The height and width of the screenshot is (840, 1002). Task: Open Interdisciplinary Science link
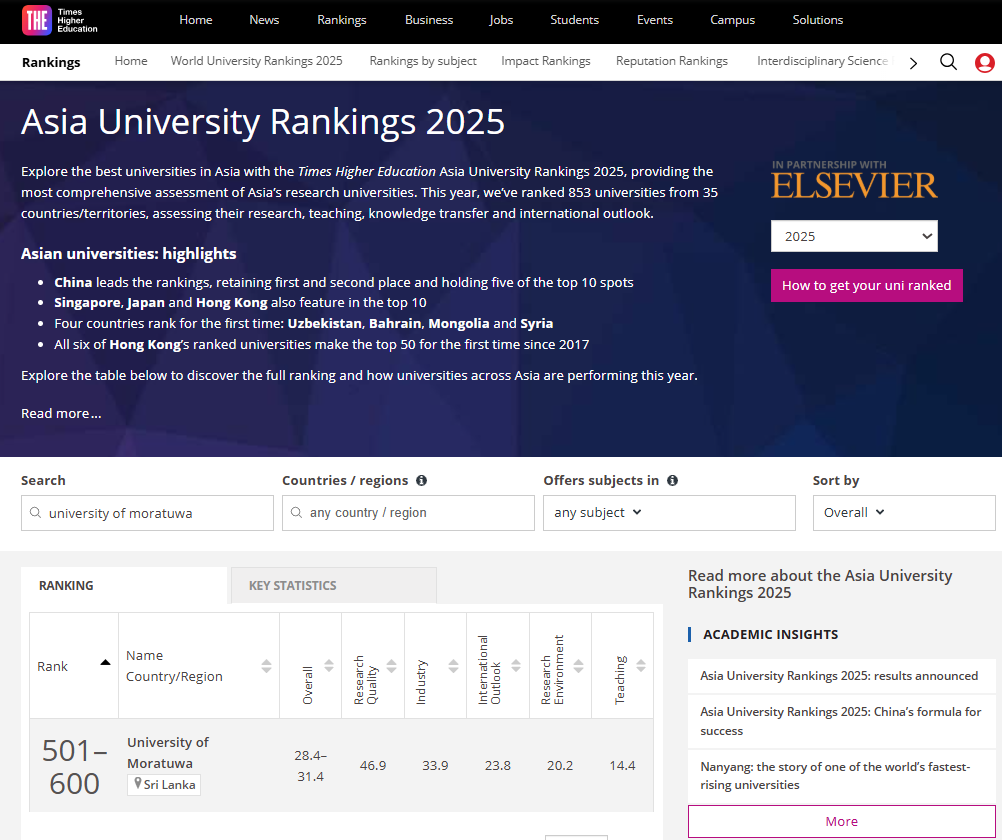(x=822, y=61)
